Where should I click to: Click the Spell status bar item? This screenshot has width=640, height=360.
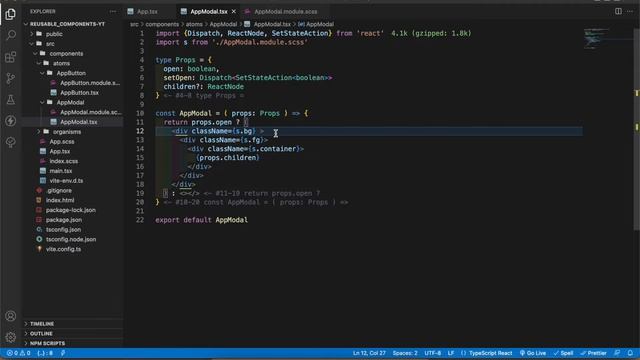563,353
